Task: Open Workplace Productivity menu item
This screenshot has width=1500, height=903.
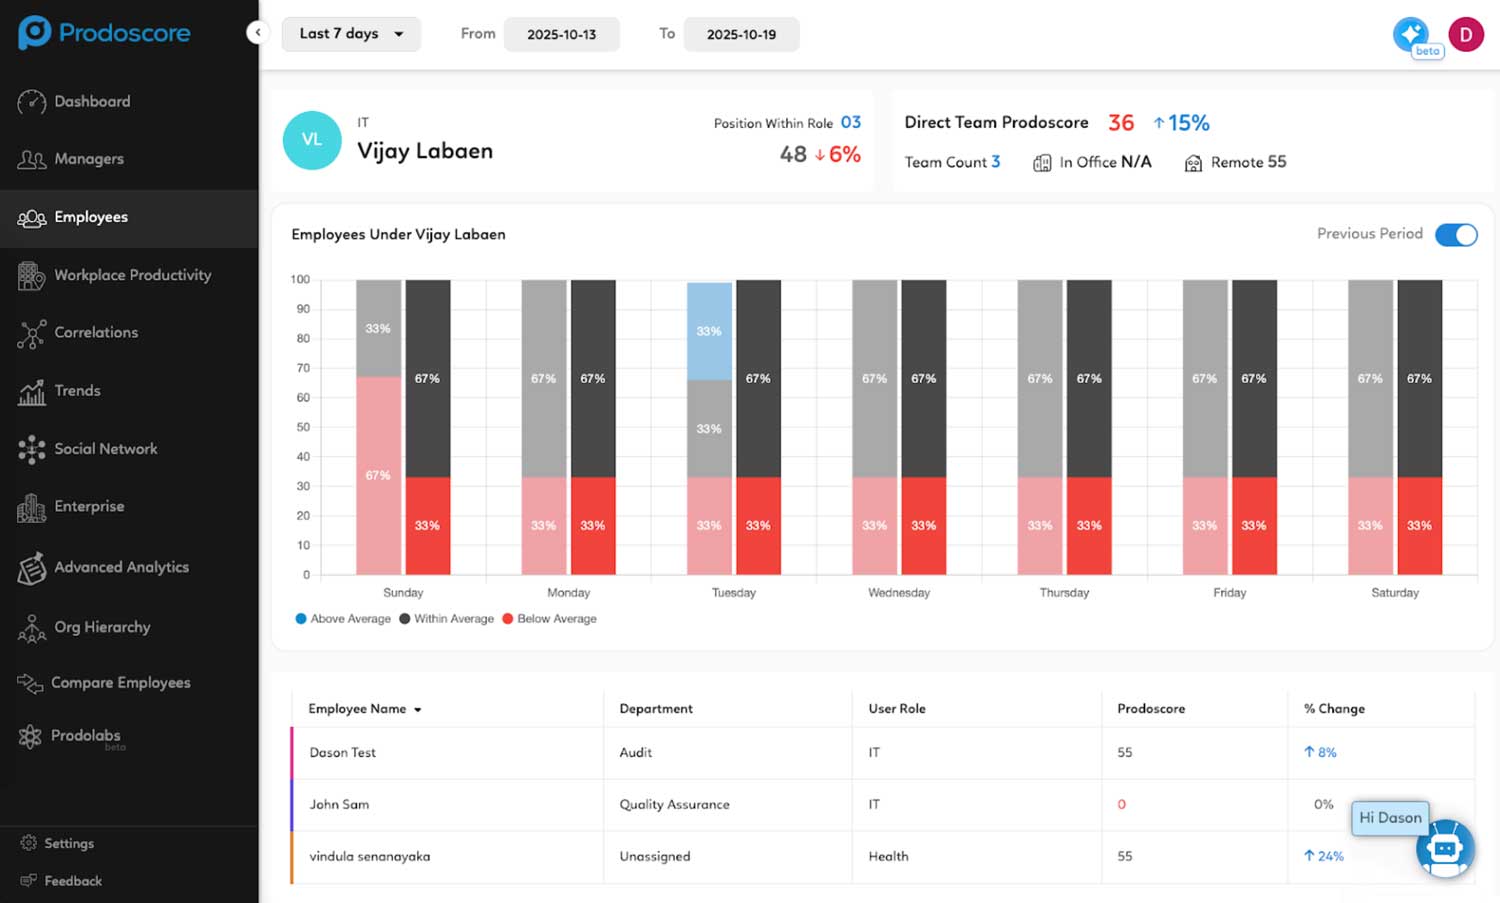Action: coord(132,275)
